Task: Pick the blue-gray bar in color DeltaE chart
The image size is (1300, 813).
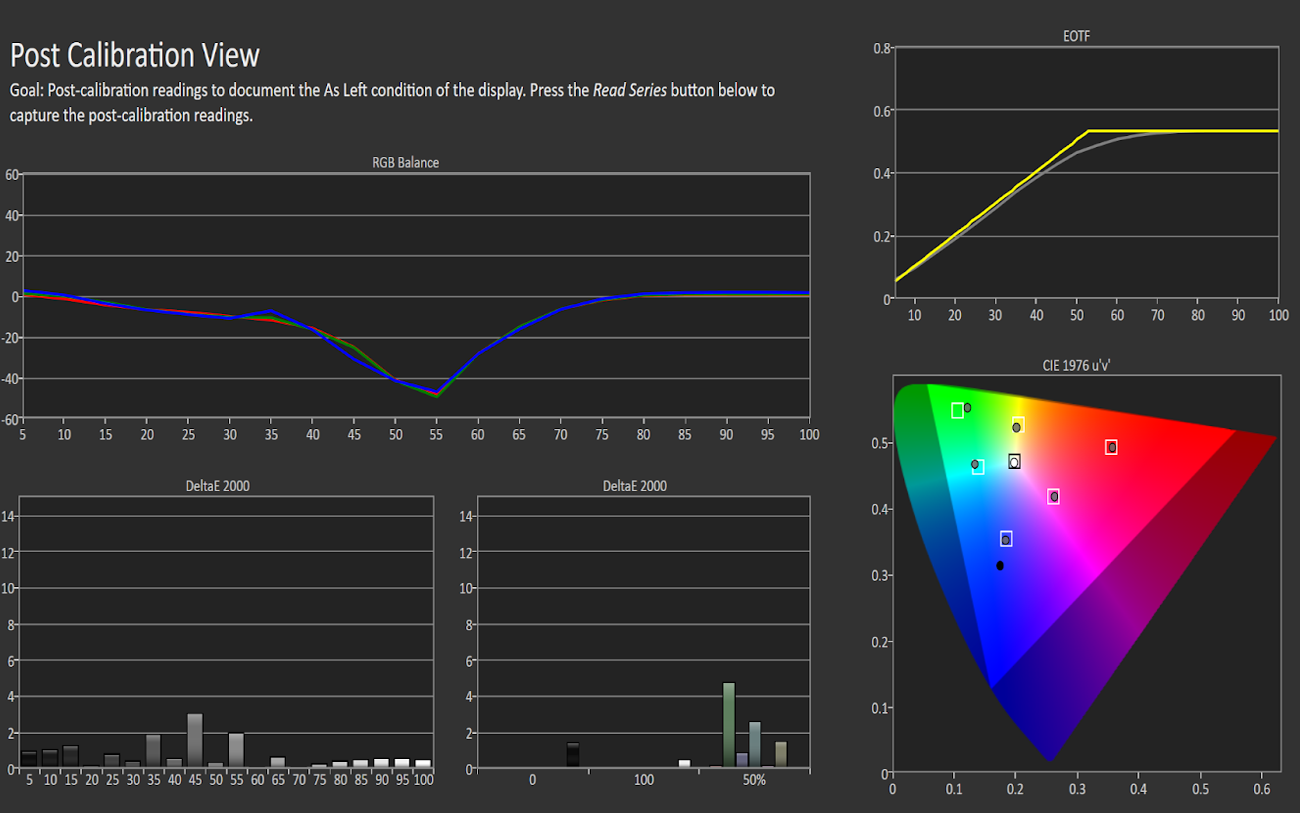Action: tap(755, 745)
